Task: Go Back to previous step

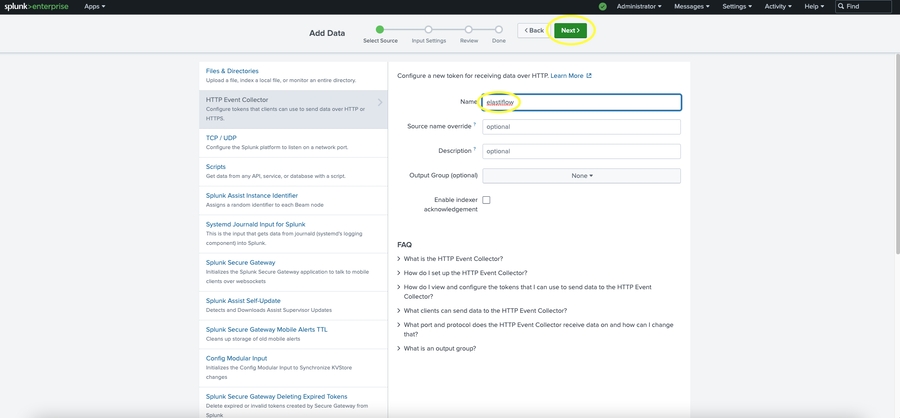Action: pyautogui.click(x=532, y=30)
